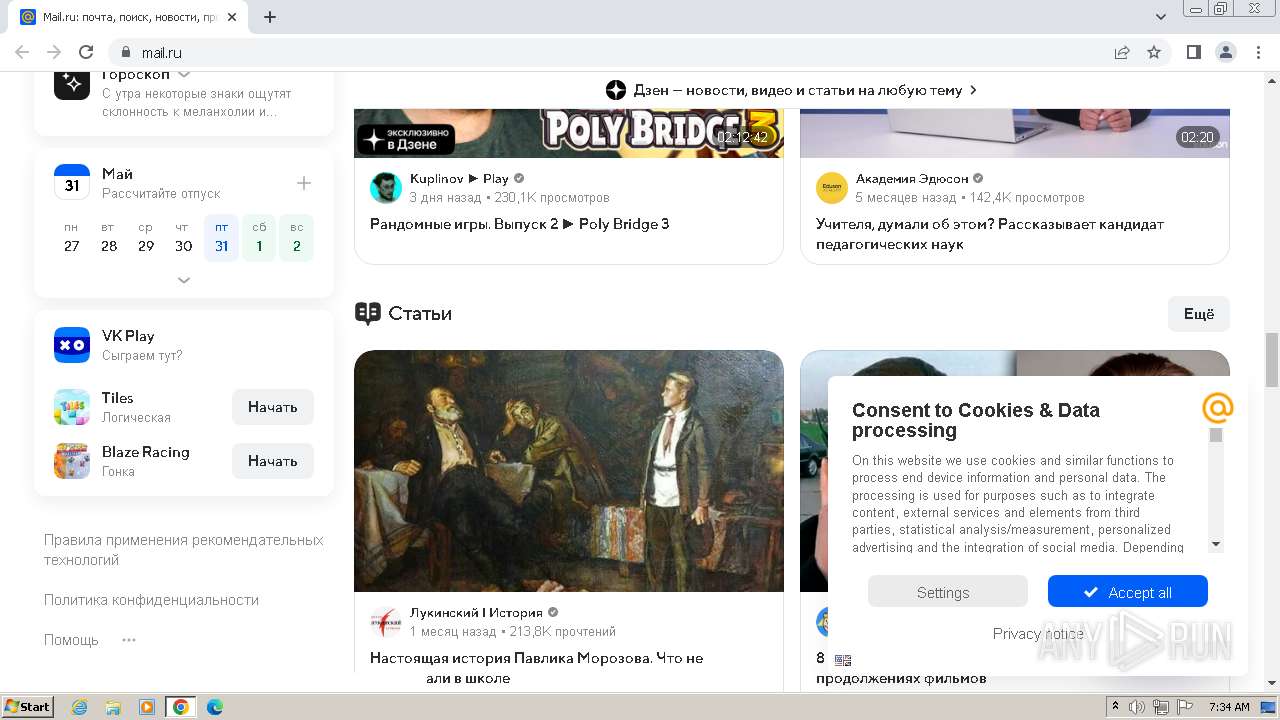1280x720 pixels.
Task: Expand the horoscope dropdown chevron
Action: tap(184, 75)
